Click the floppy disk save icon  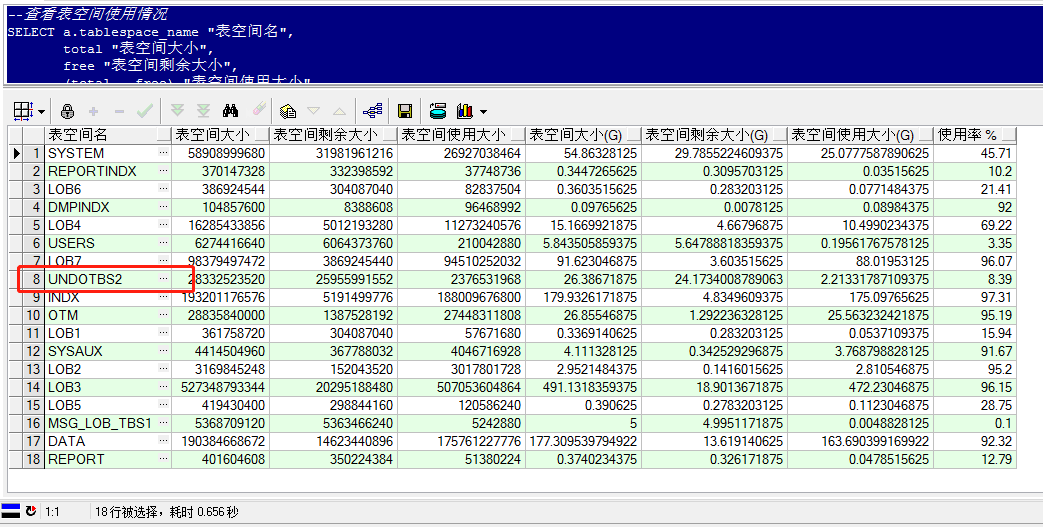[x=405, y=111]
